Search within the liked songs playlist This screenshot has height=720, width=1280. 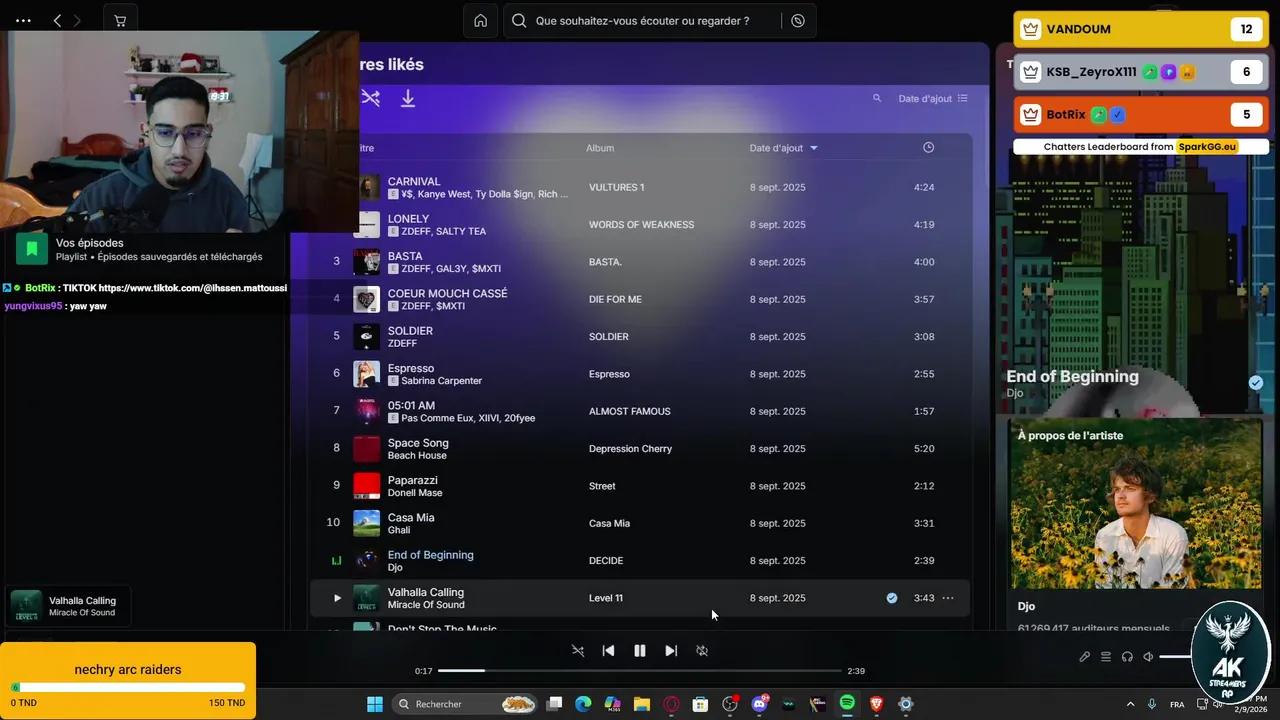(877, 98)
